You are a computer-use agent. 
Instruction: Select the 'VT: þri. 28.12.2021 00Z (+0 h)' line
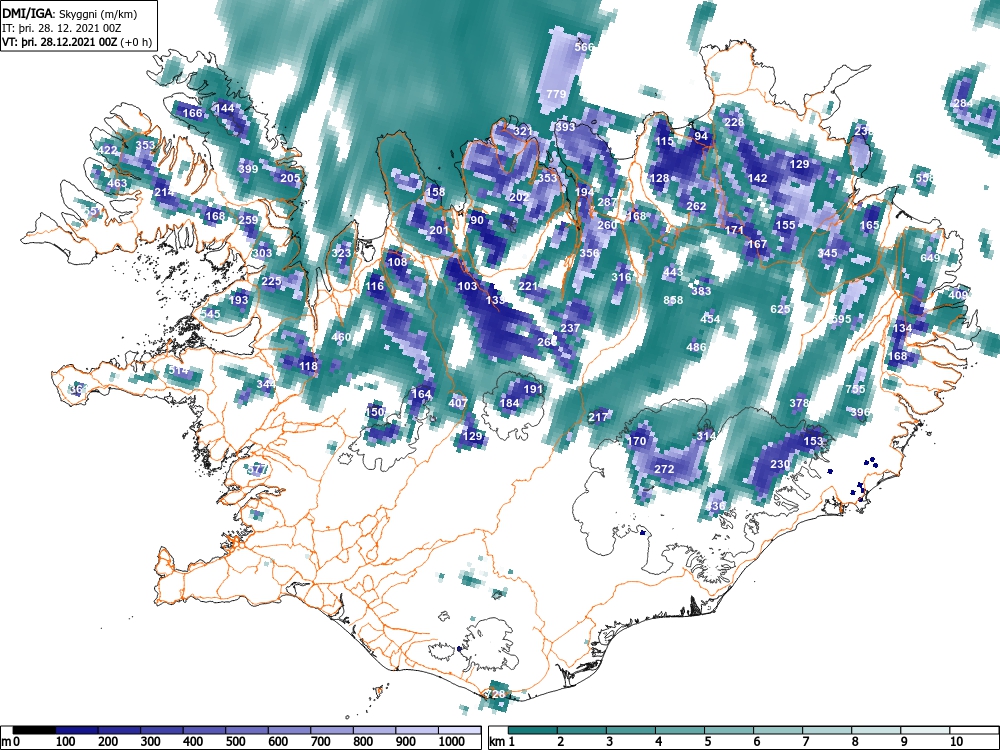77,43
